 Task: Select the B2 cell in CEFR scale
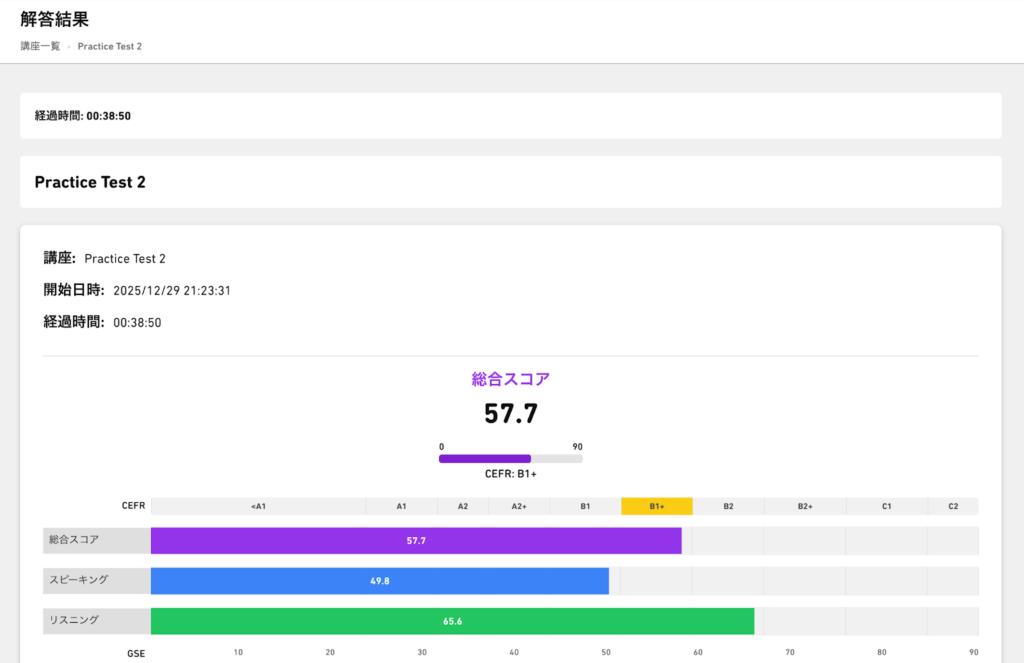(x=728, y=506)
